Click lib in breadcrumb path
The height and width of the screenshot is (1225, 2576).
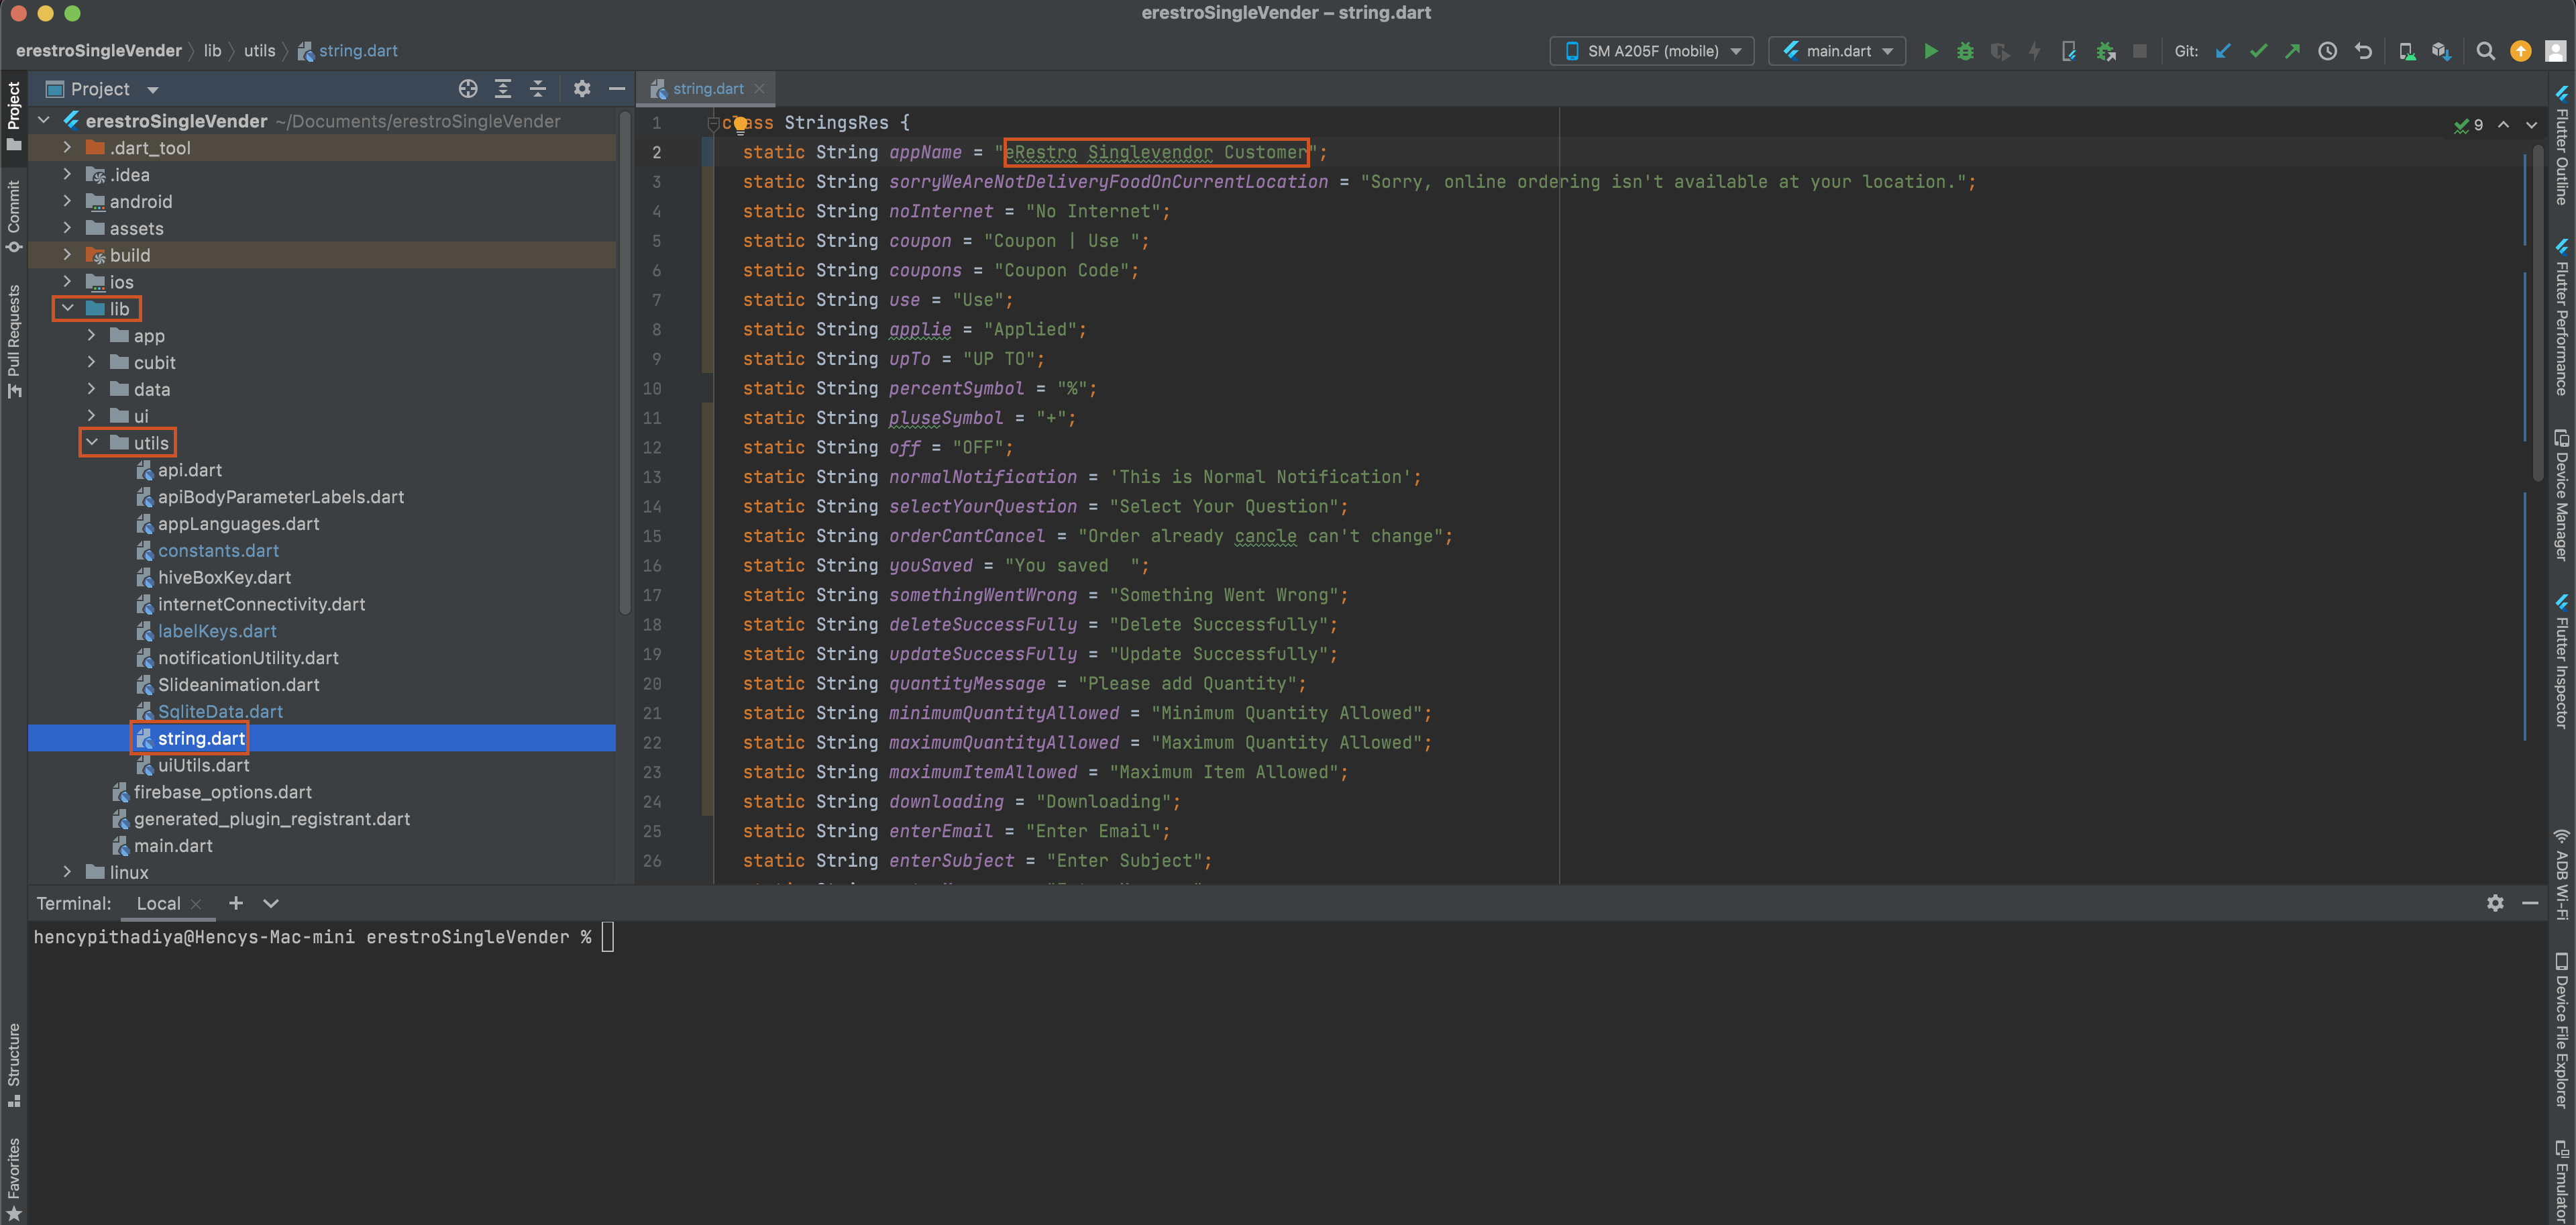tap(212, 51)
